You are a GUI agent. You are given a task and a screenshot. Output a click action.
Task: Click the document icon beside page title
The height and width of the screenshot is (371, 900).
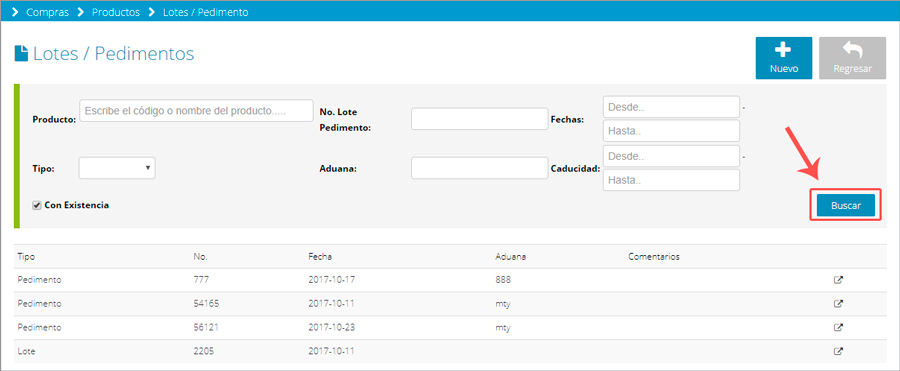21,53
